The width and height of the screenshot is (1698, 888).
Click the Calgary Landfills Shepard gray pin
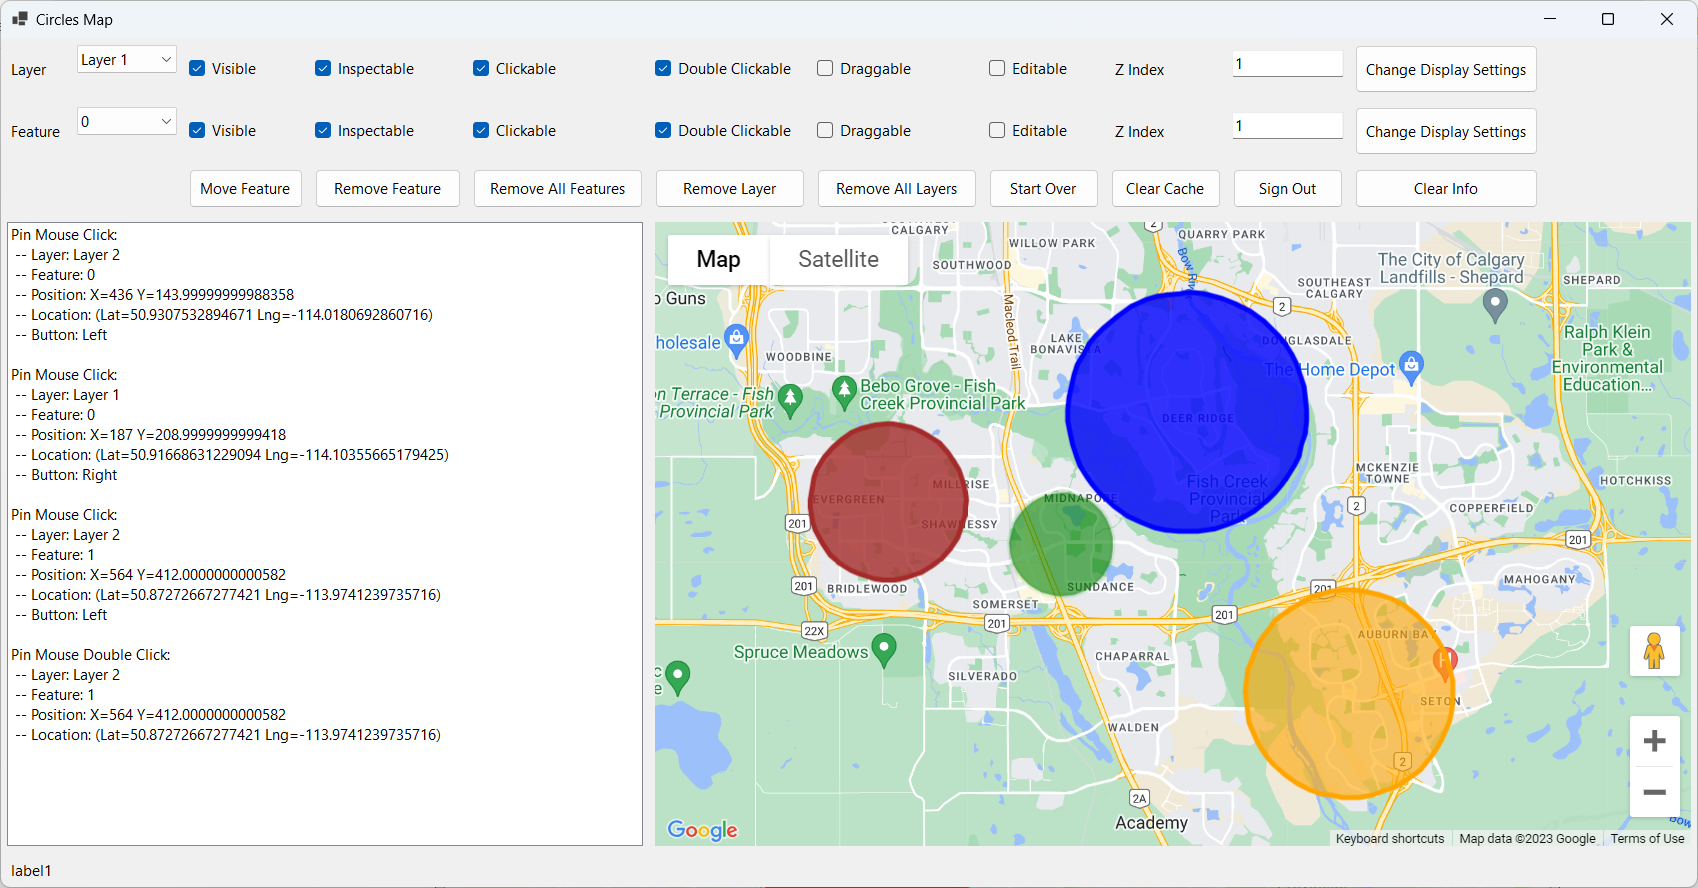[1495, 304]
